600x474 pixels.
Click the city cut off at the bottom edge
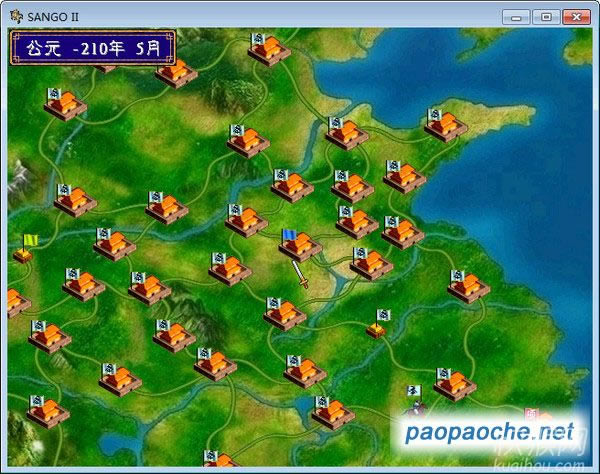[x=218, y=461]
